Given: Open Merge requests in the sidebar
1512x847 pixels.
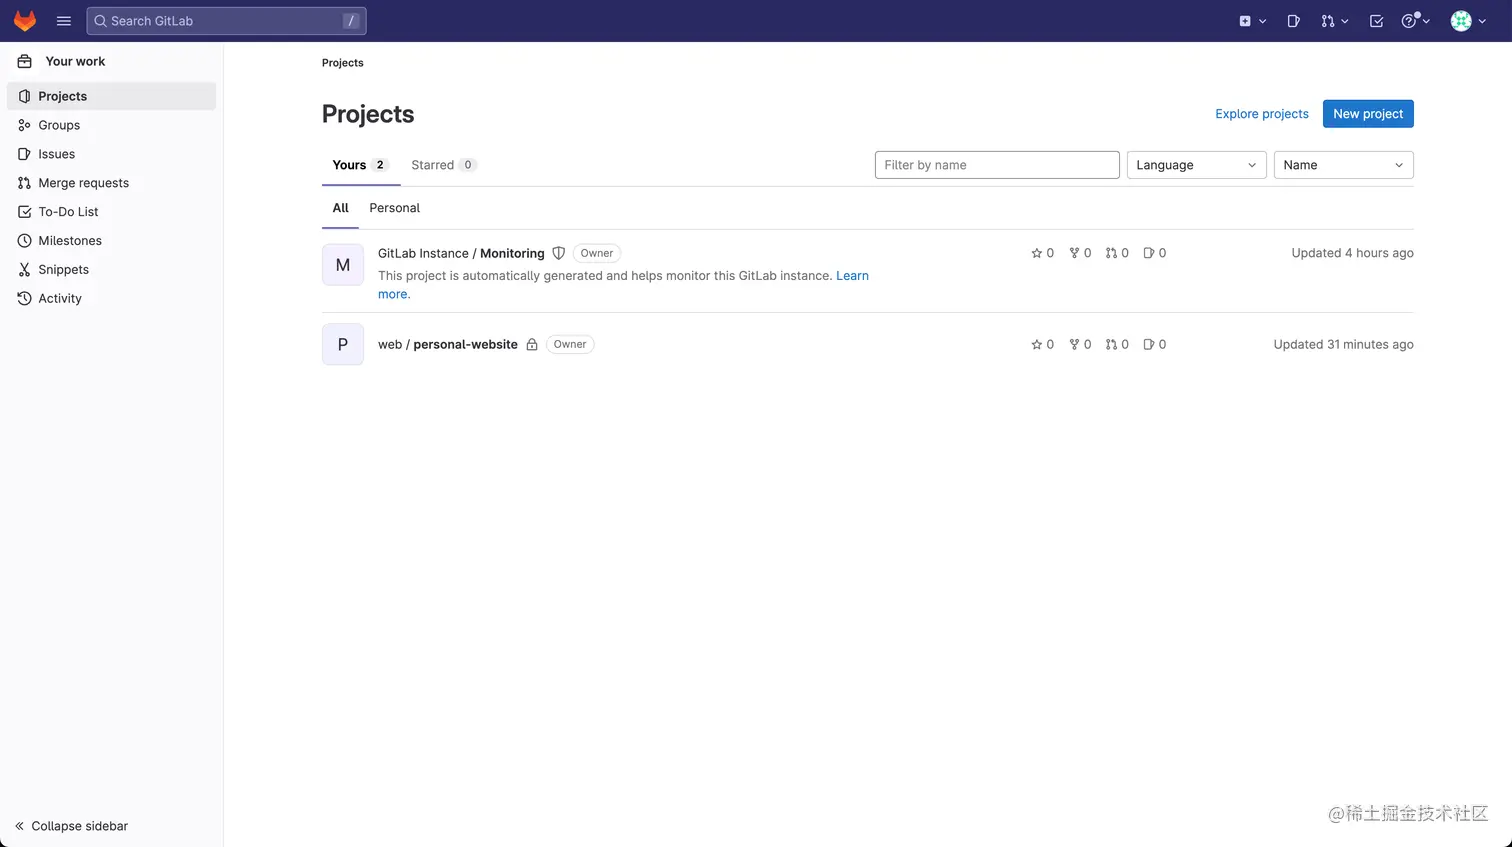Looking at the screenshot, I should pyautogui.click(x=111, y=183).
